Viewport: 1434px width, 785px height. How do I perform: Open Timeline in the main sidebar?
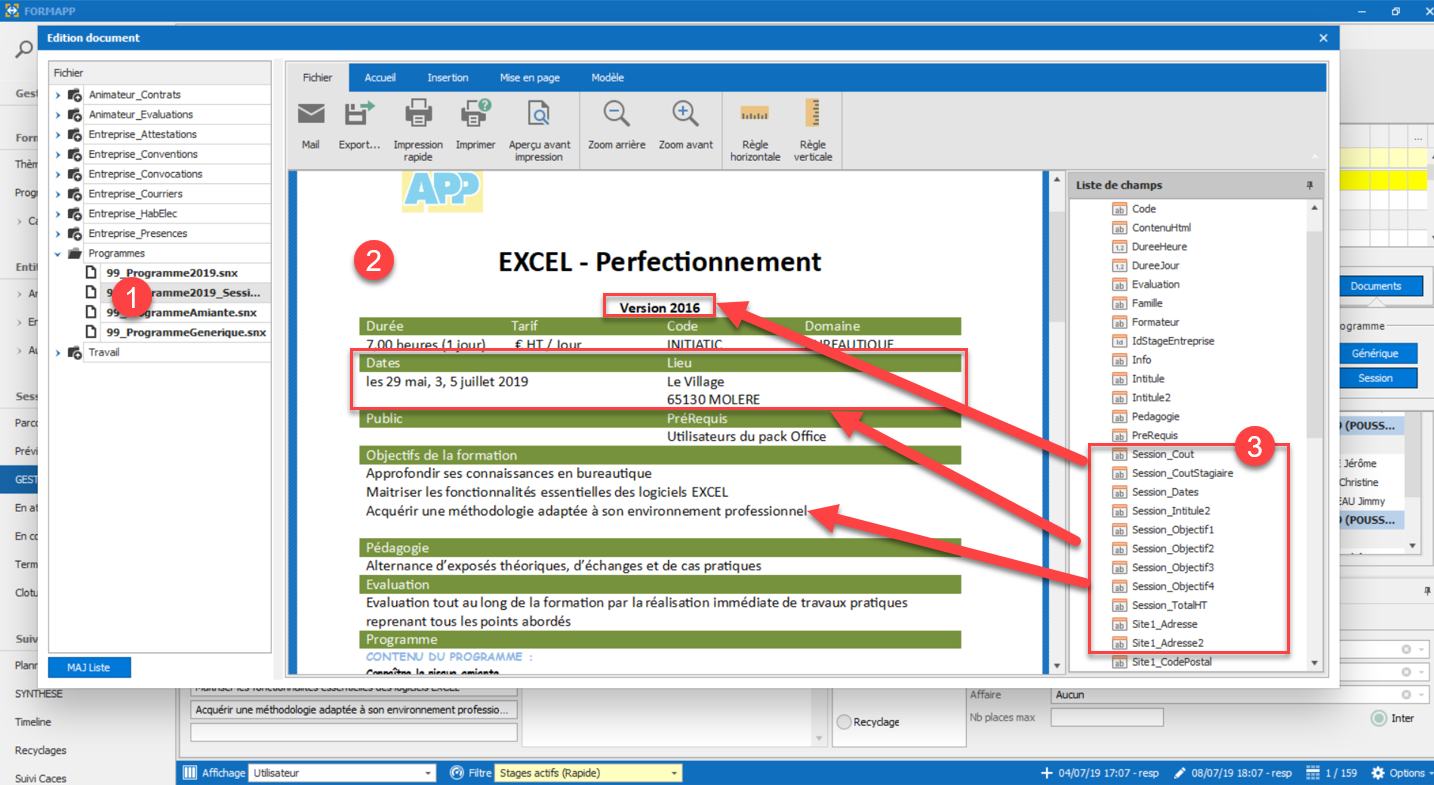pos(33,722)
